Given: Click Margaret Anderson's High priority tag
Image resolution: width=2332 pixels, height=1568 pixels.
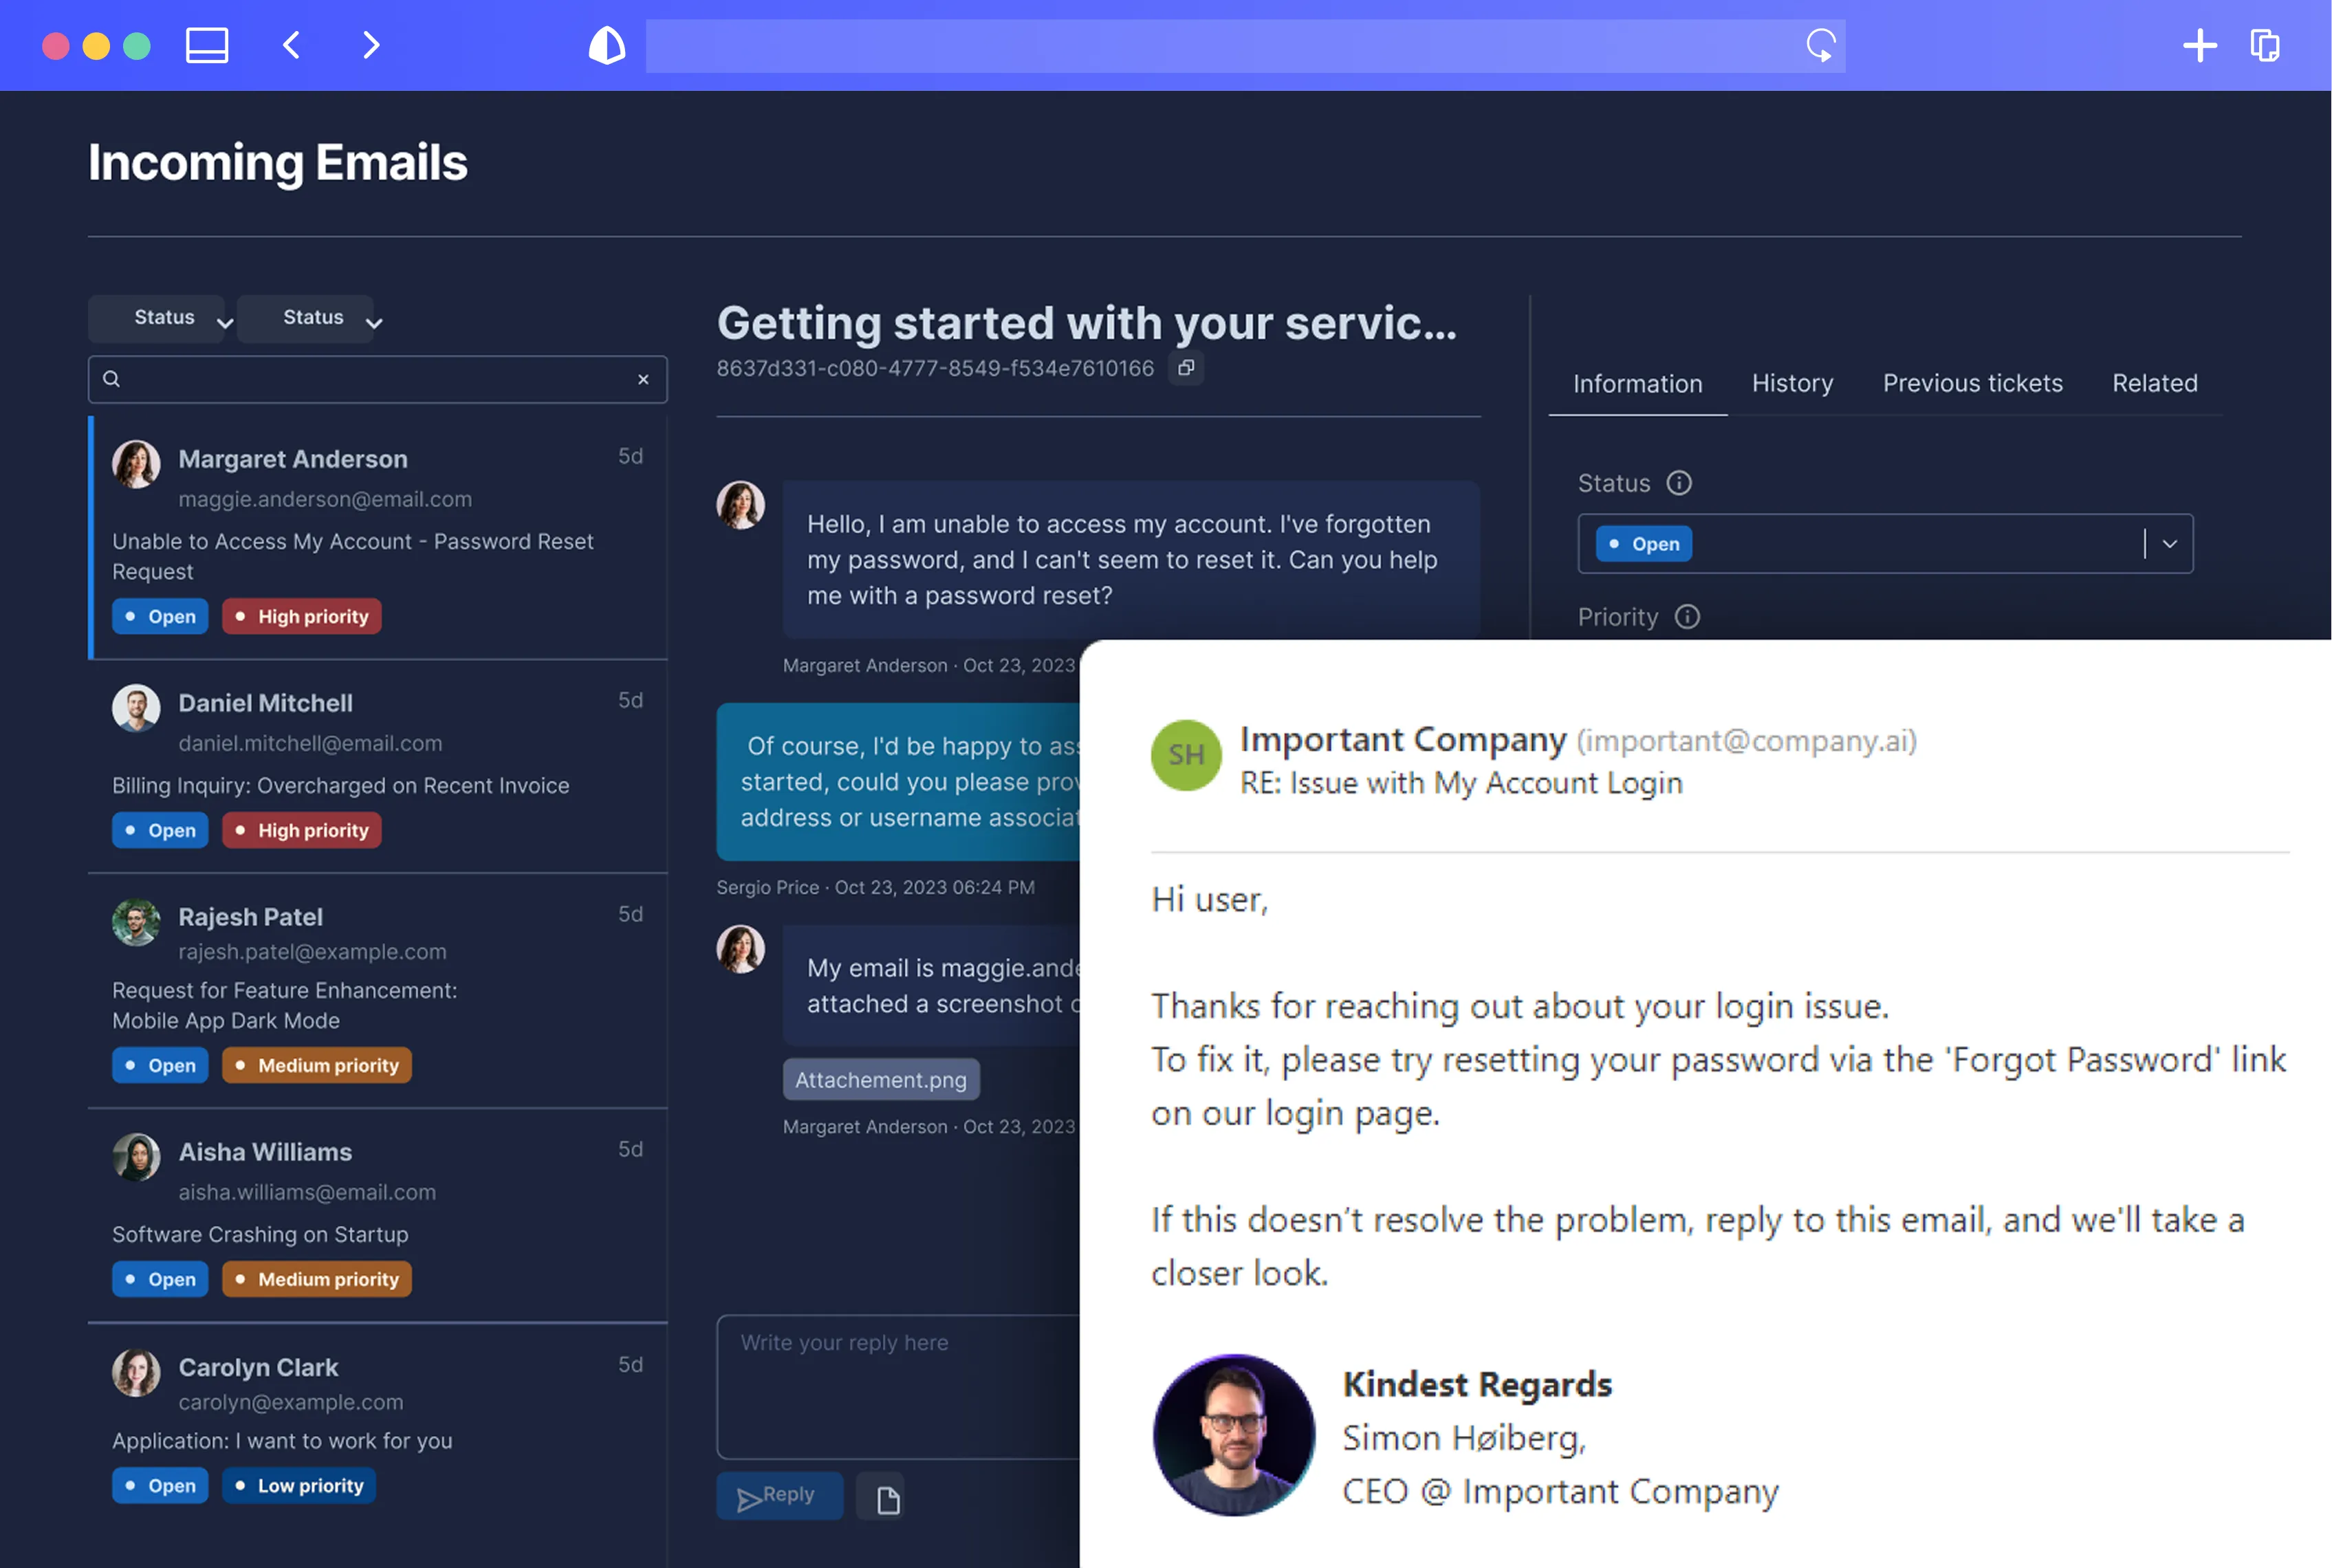Looking at the screenshot, I should click(x=301, y=617).
